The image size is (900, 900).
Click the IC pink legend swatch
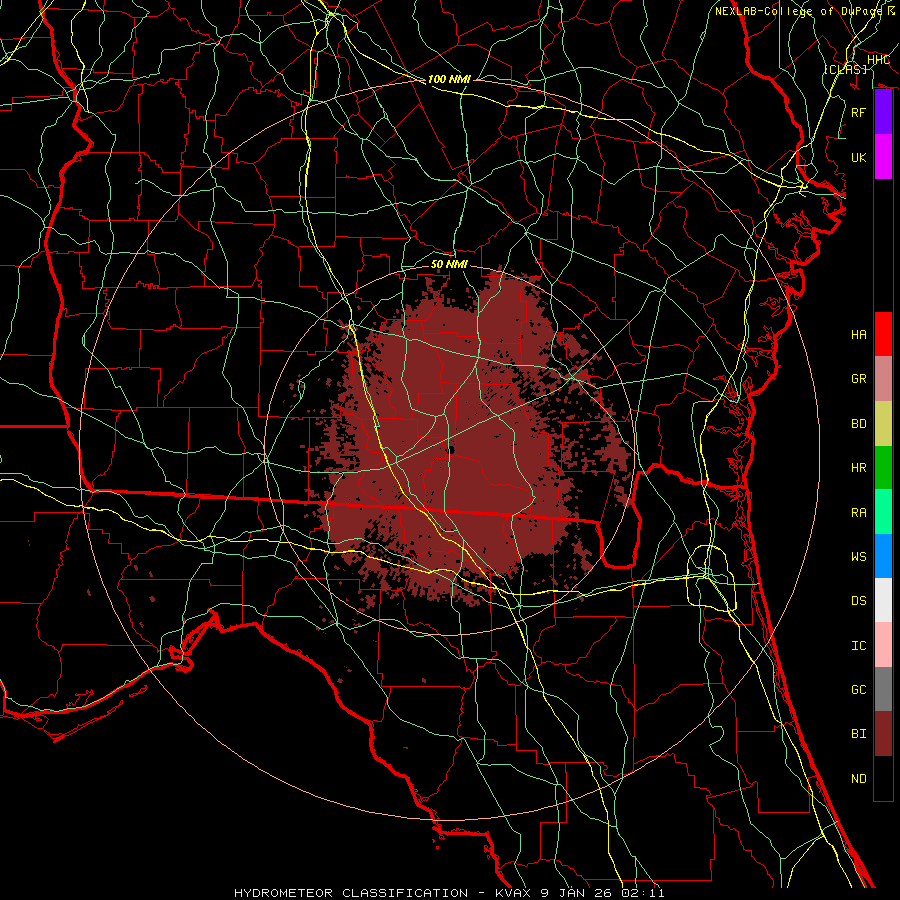click(x=883, y=645)
